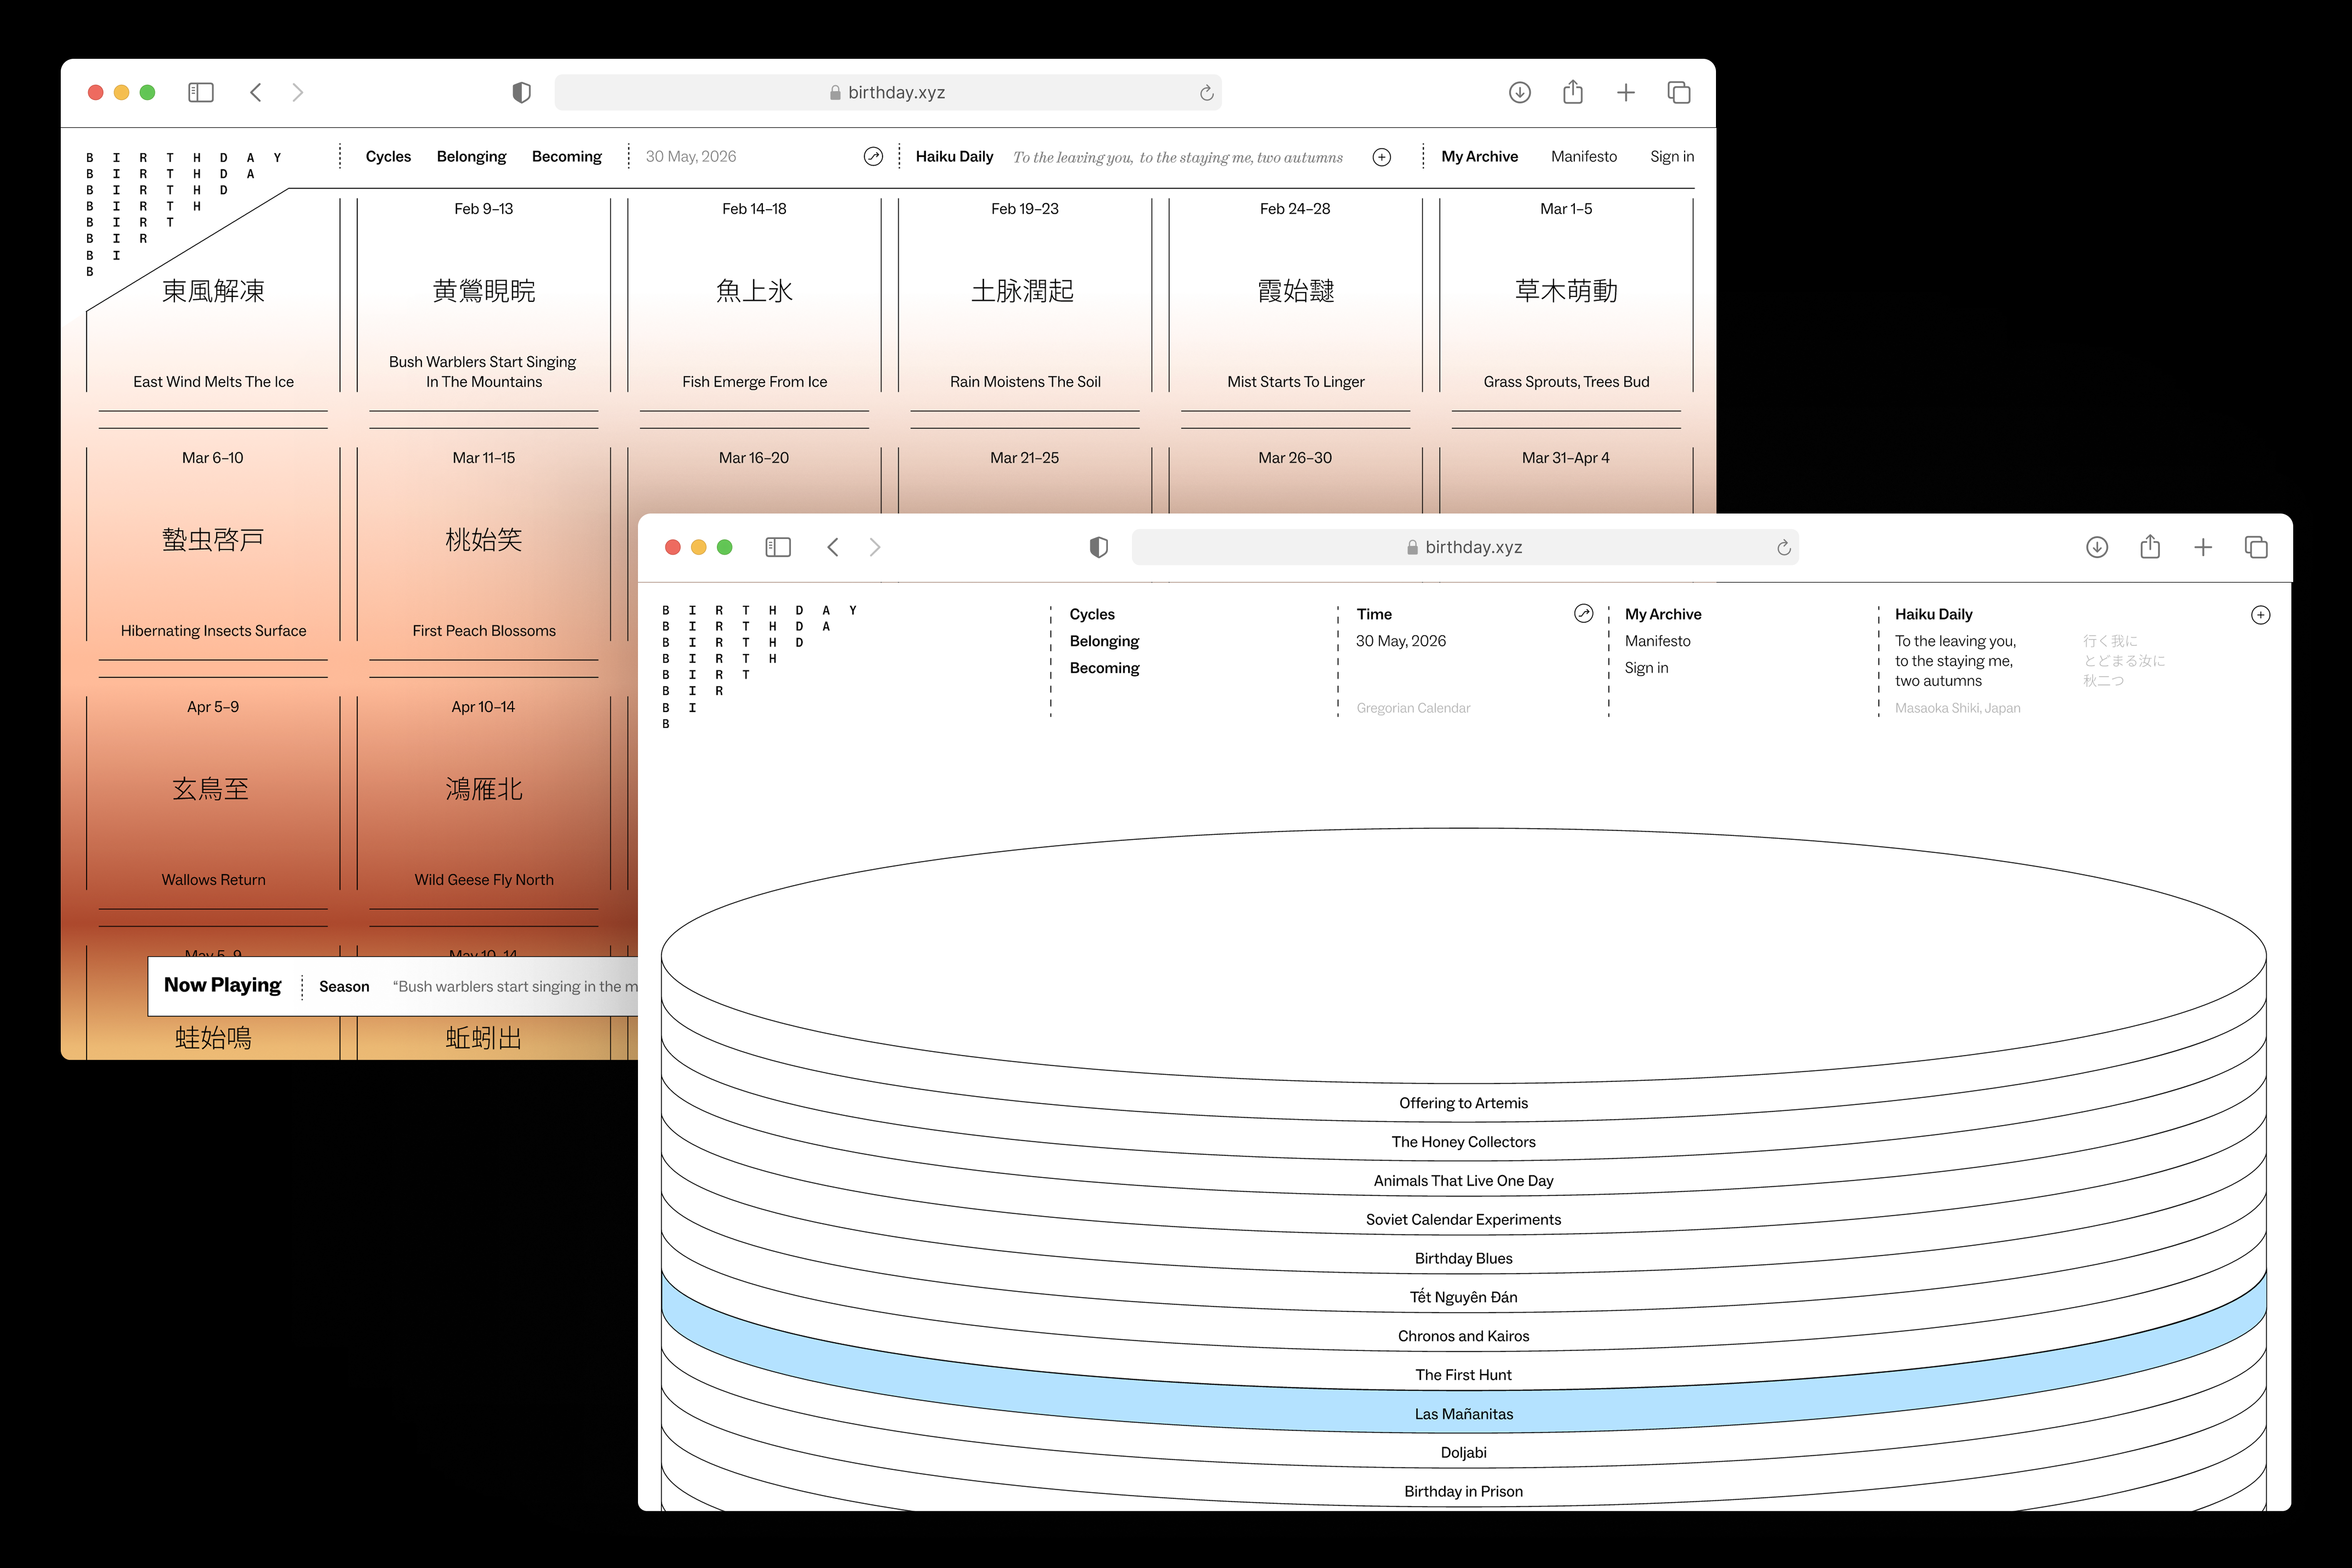Expand Haiku Daily plus icon in back window
This screenshot has height=1568, width=2352.
(x=1382, y=157)
